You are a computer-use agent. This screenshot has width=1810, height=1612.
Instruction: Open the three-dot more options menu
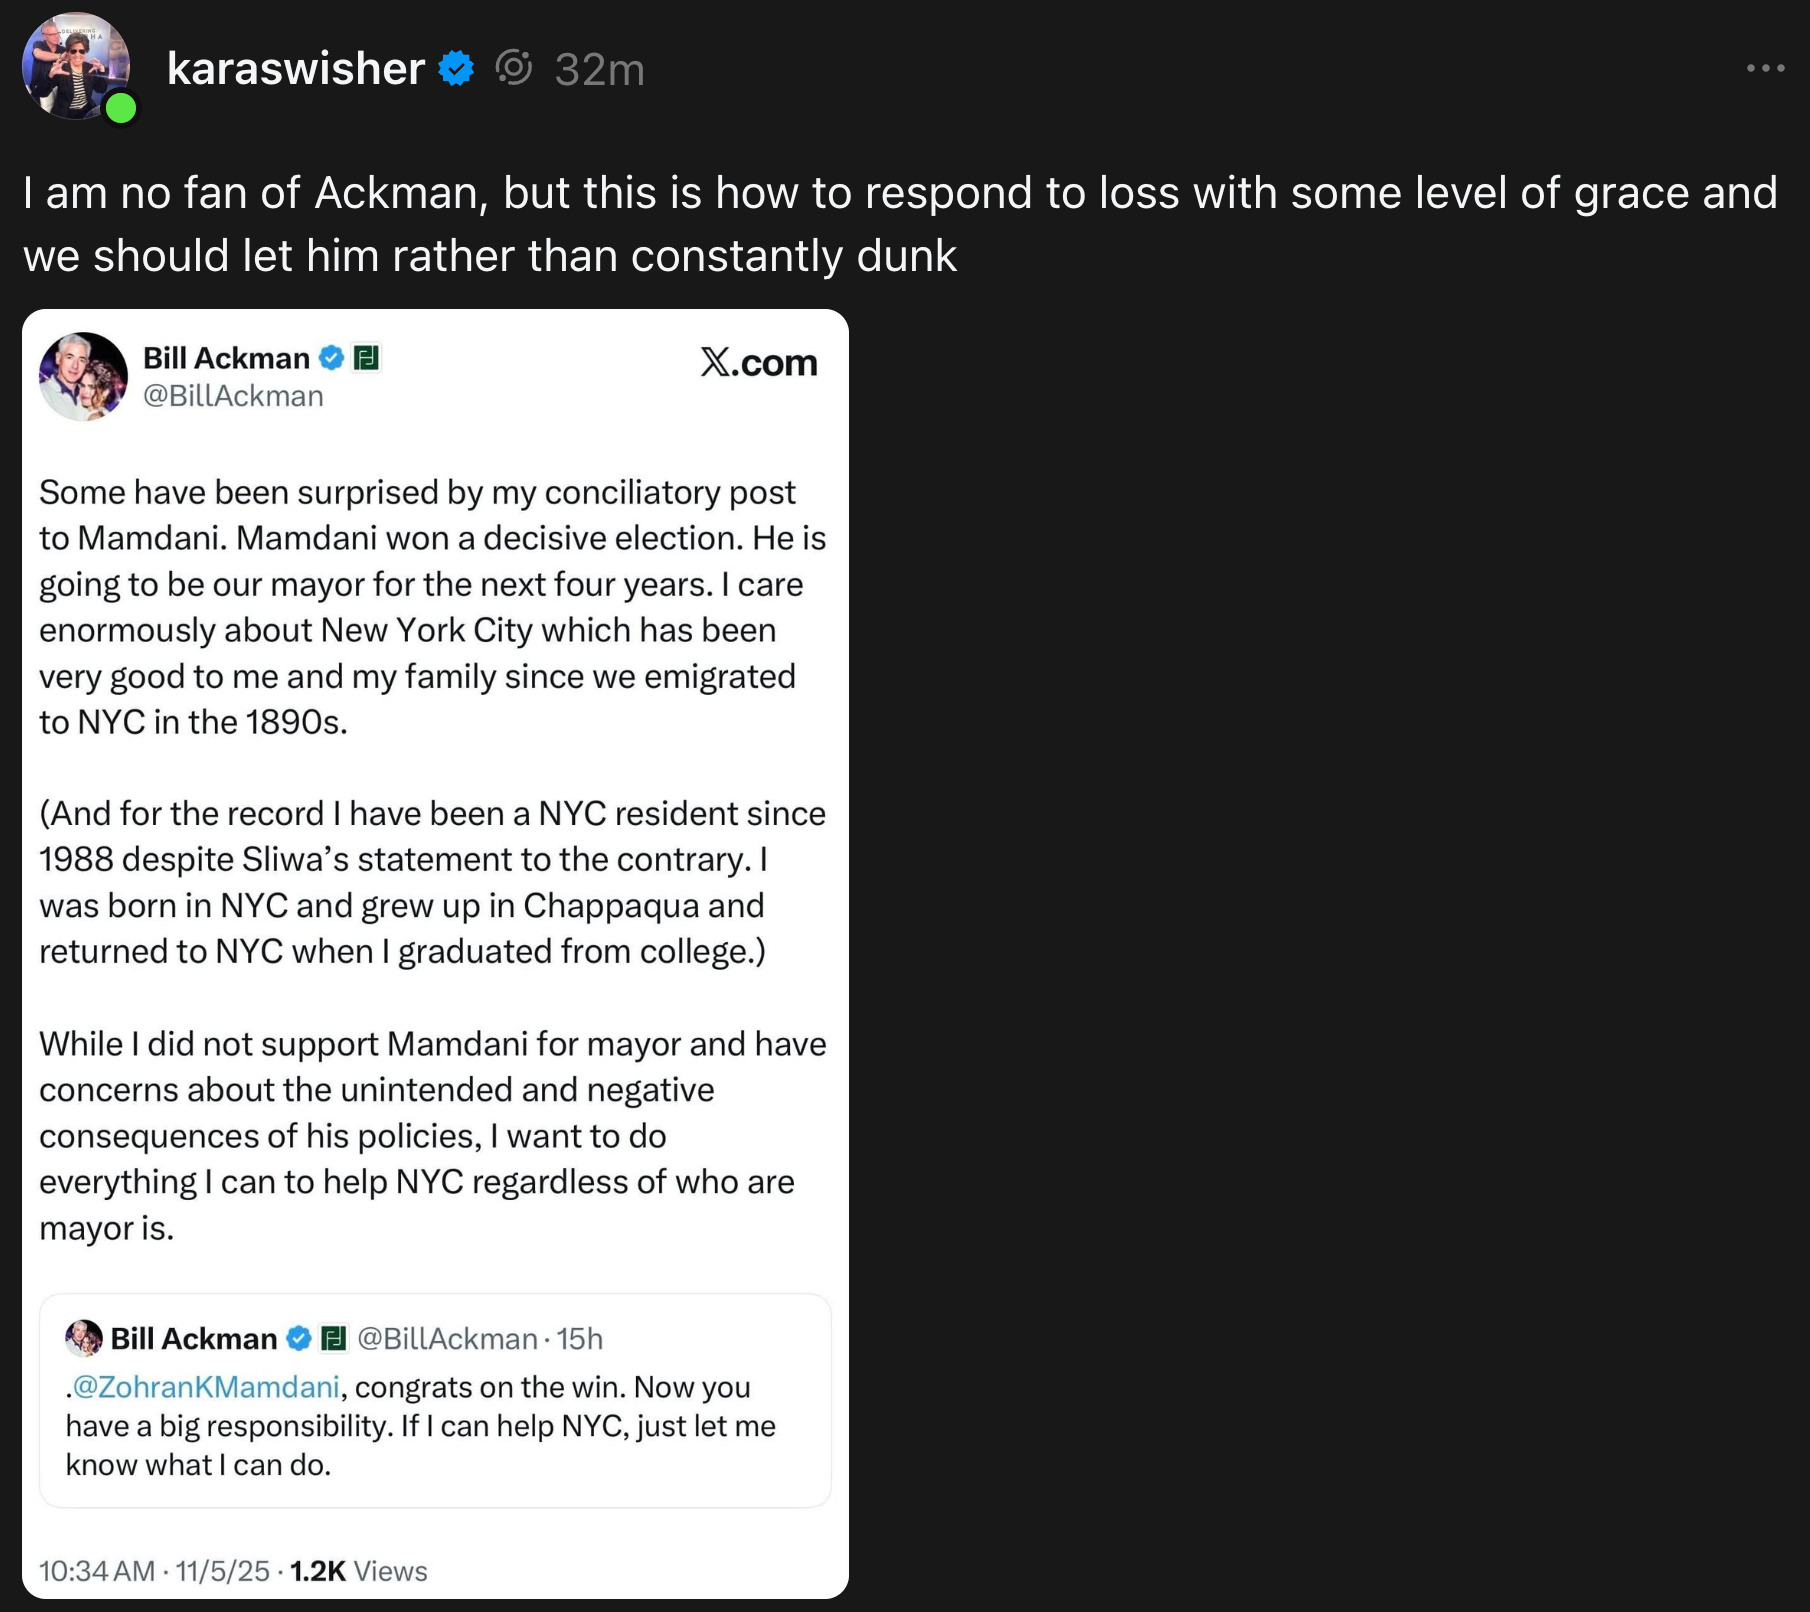pos(1765,68)
